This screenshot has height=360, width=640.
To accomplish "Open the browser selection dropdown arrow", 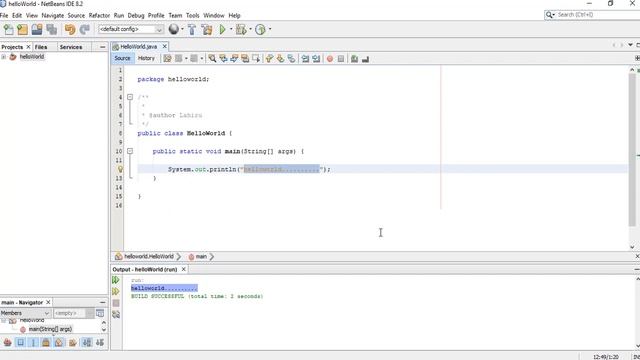I will [x=182, y=29].
